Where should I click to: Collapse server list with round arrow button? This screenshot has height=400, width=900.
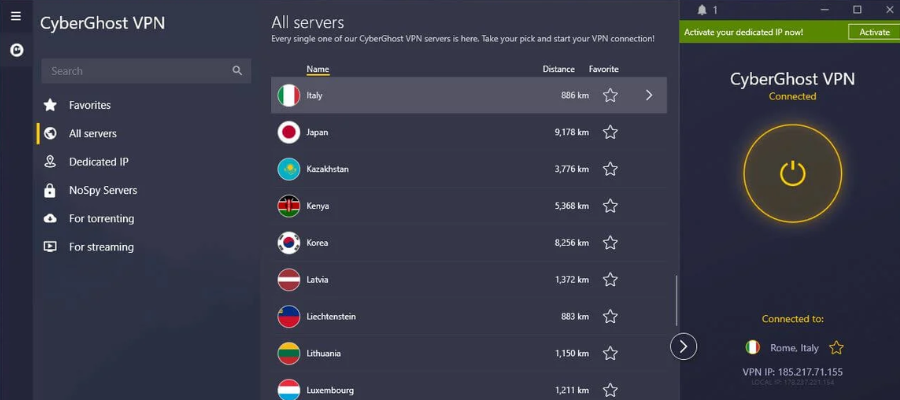pos(683,346)
